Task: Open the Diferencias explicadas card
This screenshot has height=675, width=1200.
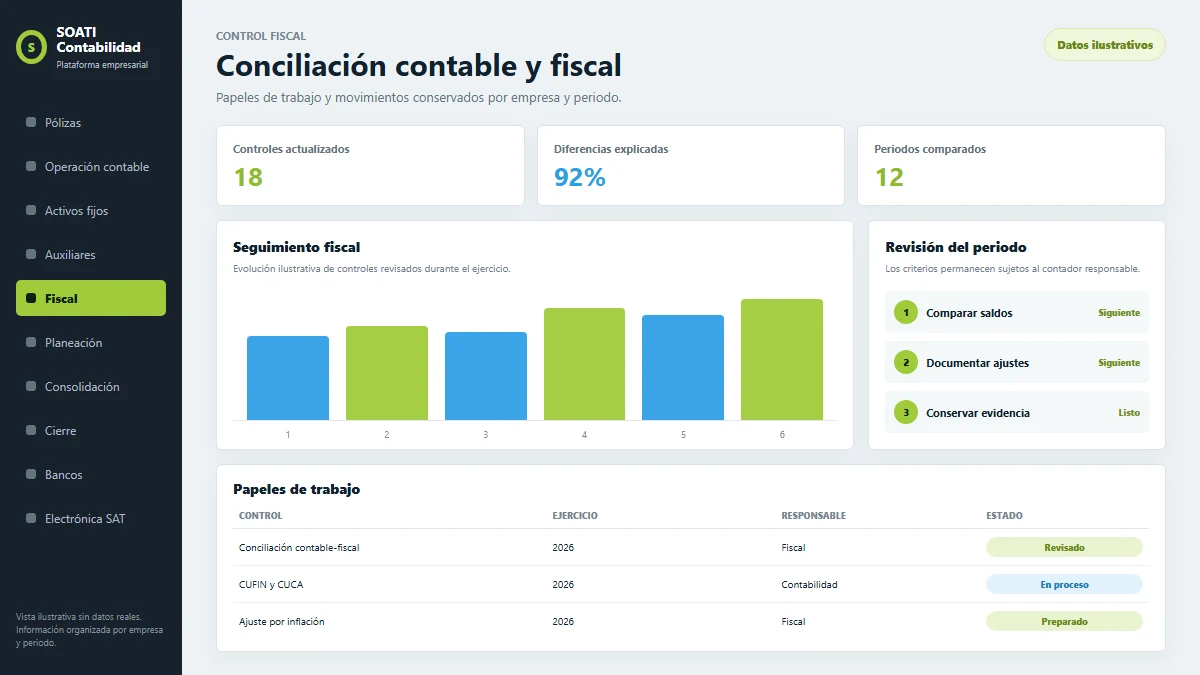Action: pyautogui.click(x=691, y=166)
